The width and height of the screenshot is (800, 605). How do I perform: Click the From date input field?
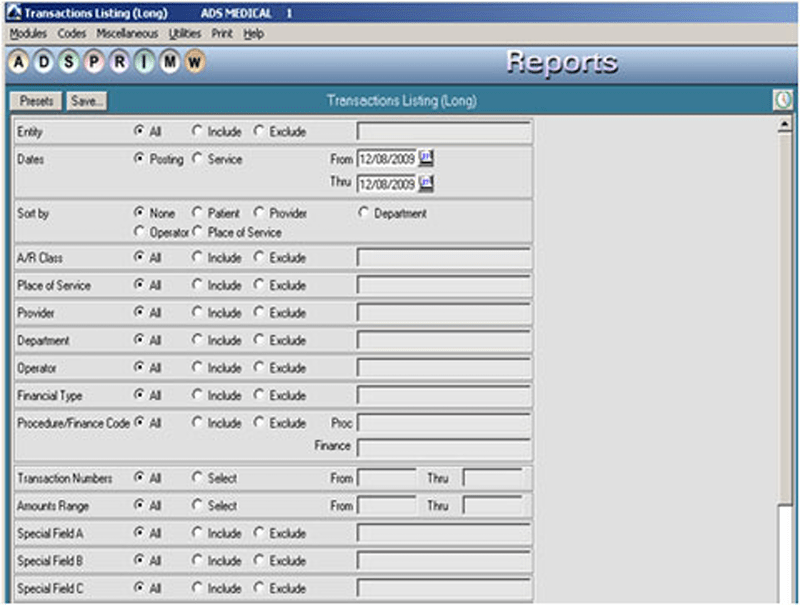click(x=386, y=159)
